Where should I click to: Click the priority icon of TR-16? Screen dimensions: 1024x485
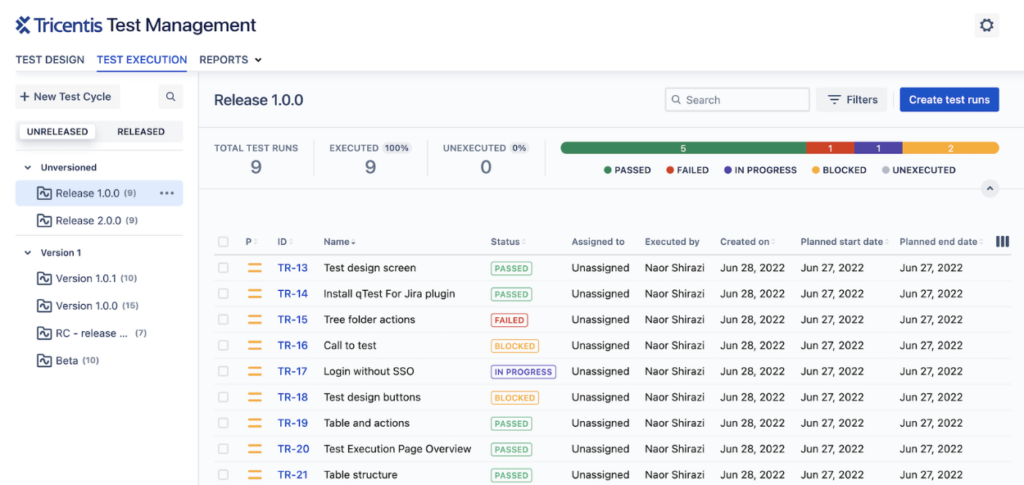tap(254, 345)
